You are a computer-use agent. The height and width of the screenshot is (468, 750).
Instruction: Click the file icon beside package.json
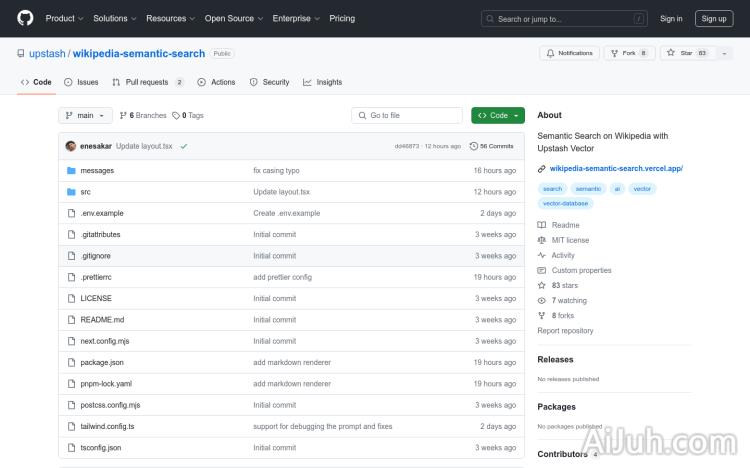pyautogui.click(x=71, y=362)
